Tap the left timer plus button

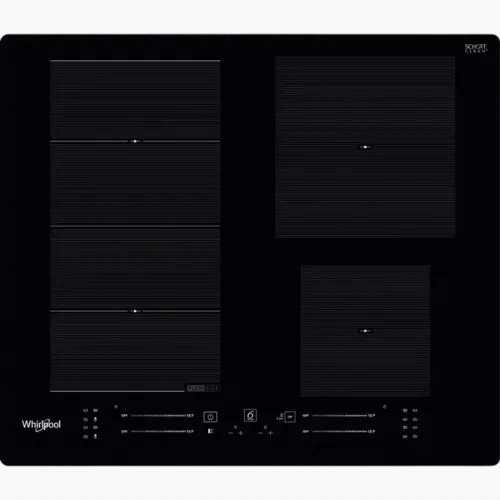pos(241,433)
